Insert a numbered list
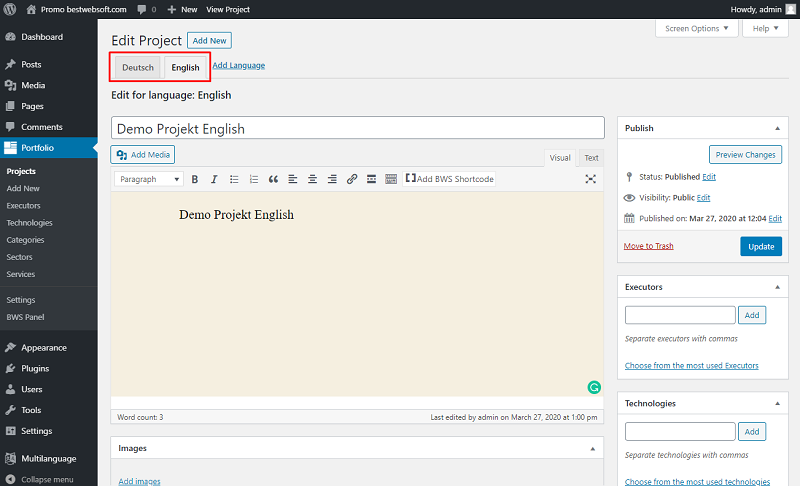The width and height of the screenshot is (800, 486). click(254, 179)
